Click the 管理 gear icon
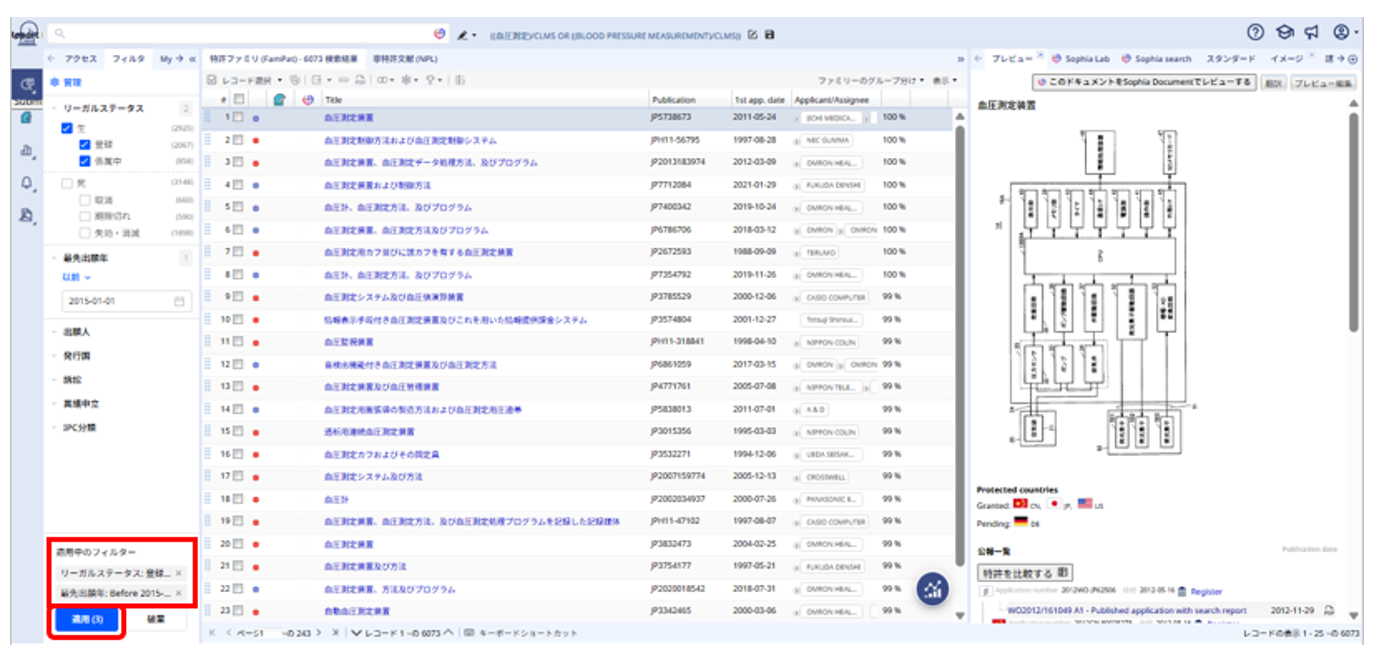 (x=55, y=82)
